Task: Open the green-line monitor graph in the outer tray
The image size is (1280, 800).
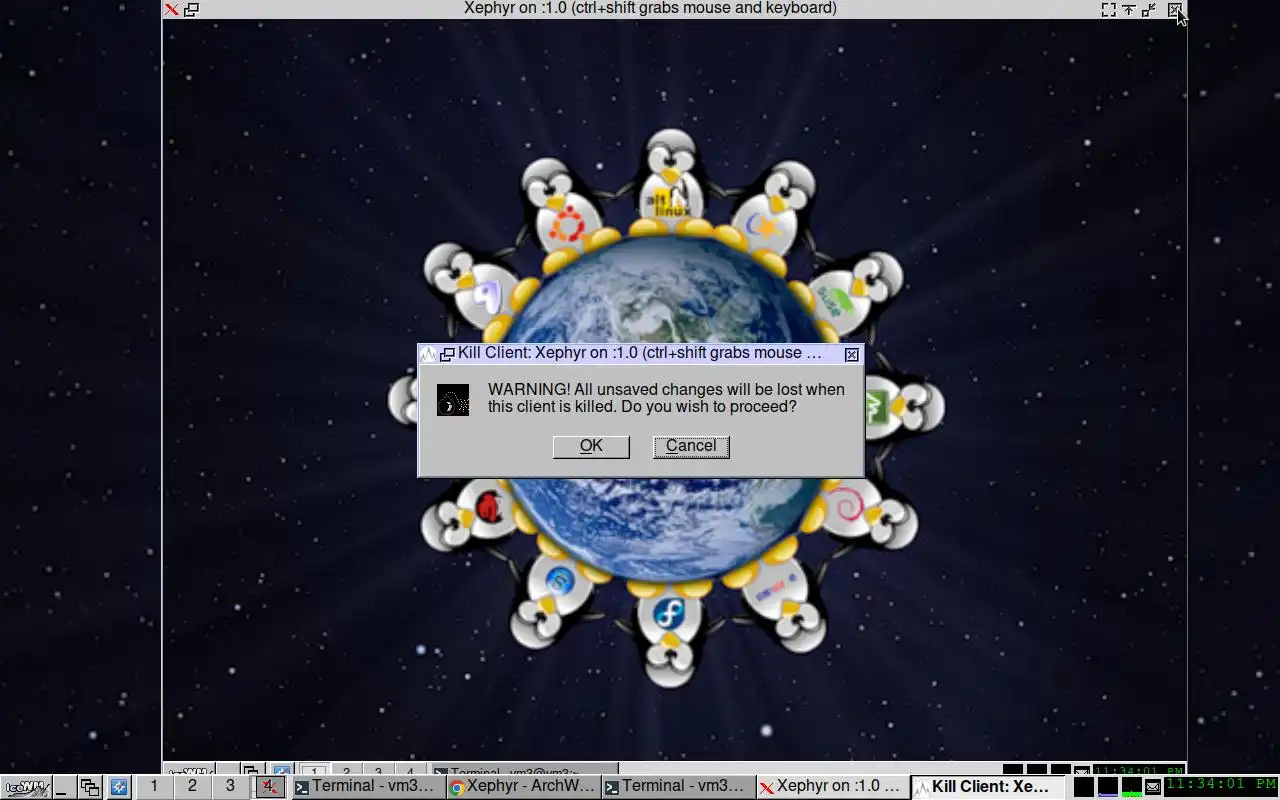Action: pyautogui.click(x=1132, y=786)
